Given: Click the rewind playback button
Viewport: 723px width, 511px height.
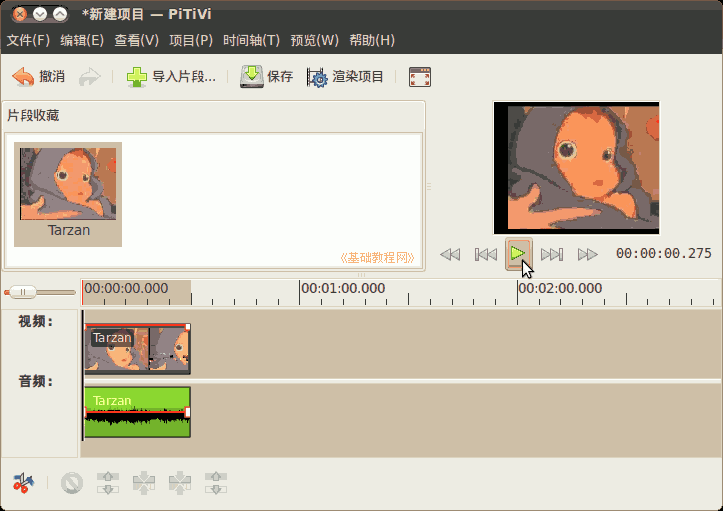Looking at the screenshot, I should coord(450,254).
